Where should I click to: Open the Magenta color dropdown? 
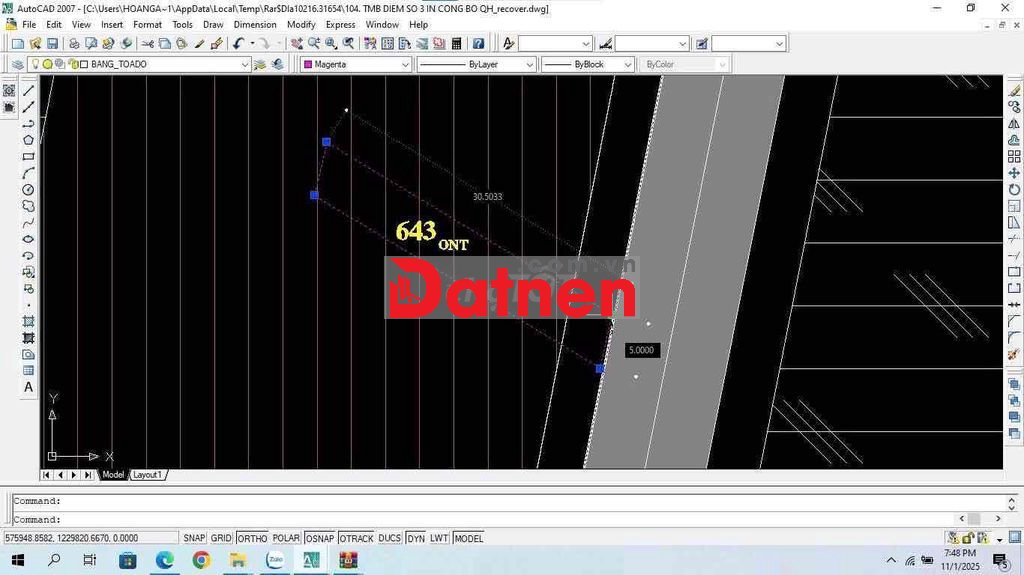point(405,65)
